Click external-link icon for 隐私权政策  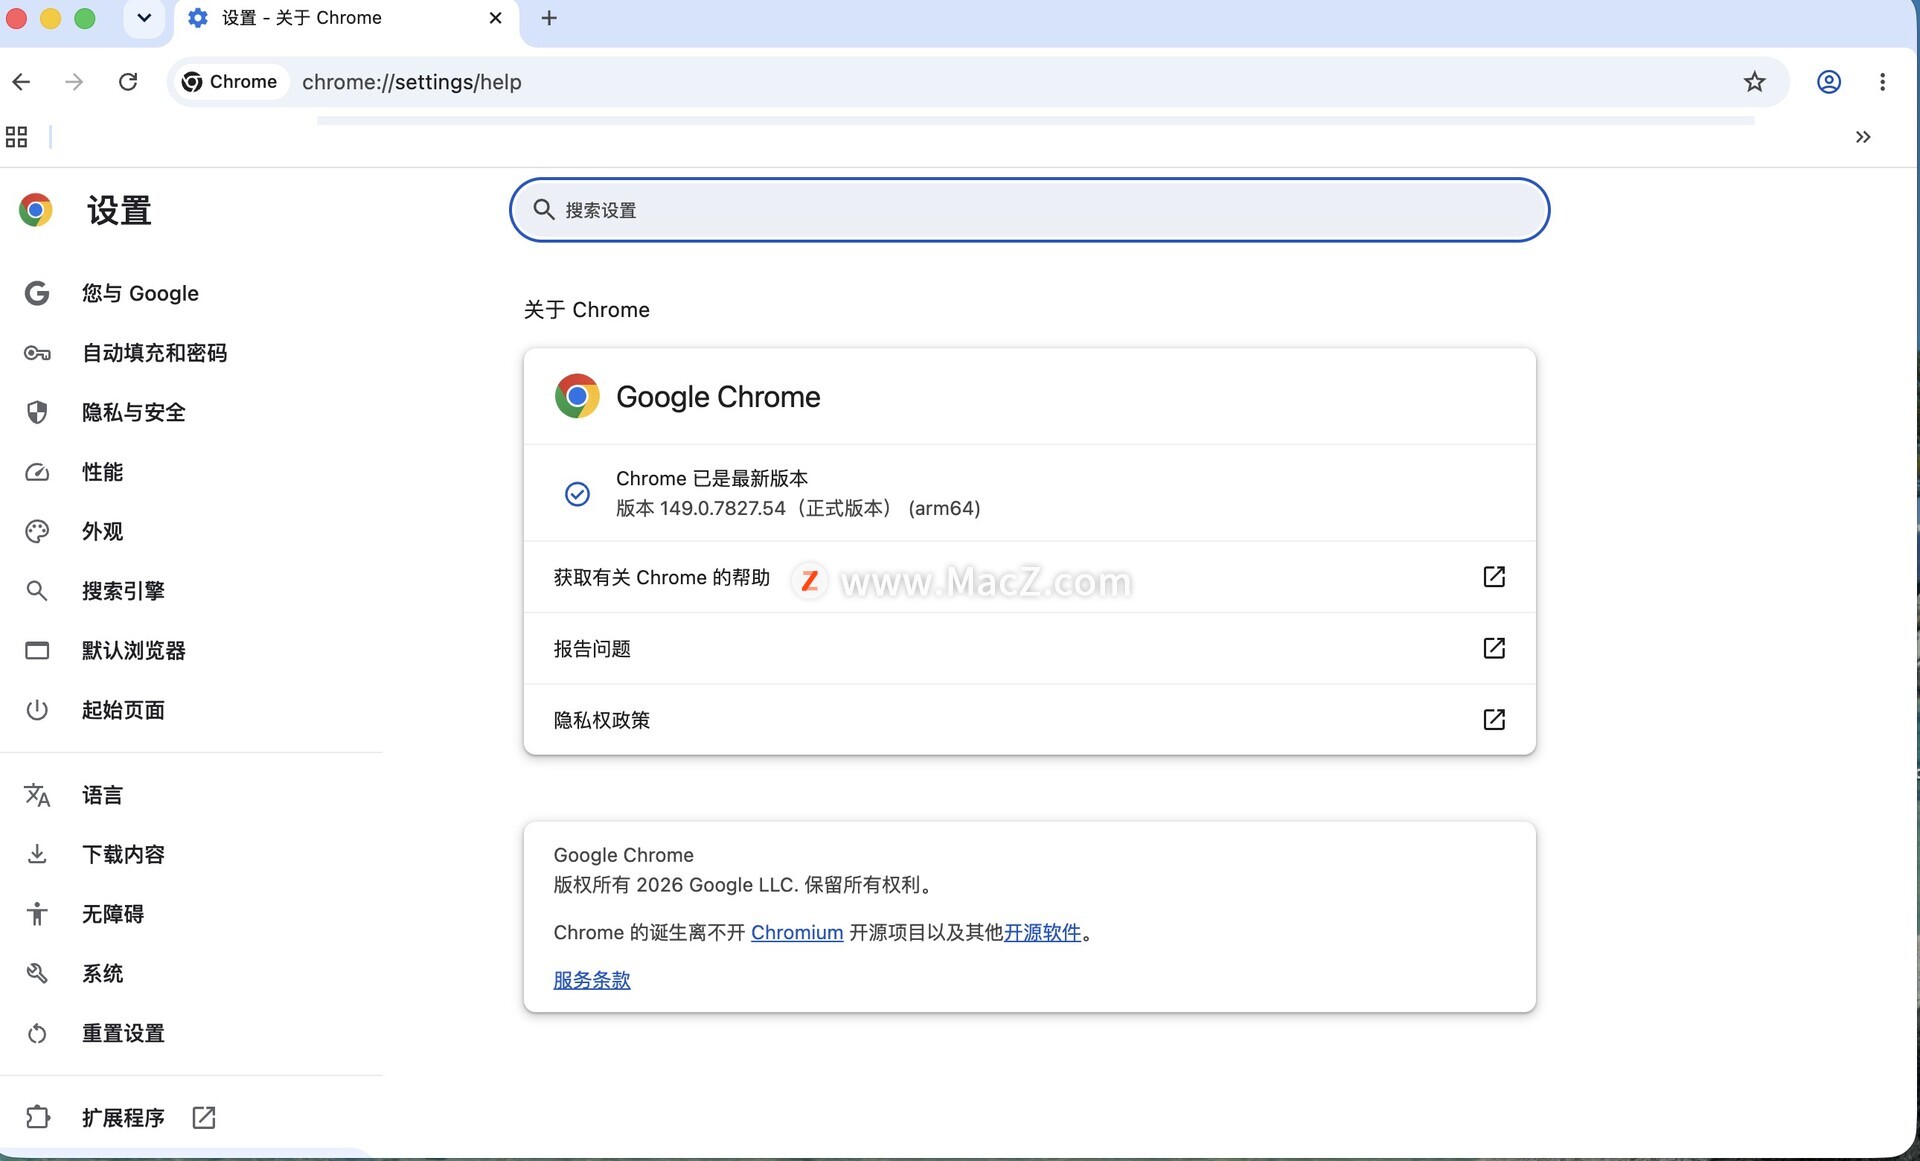pyautogui.click(x=1494, y=720)
